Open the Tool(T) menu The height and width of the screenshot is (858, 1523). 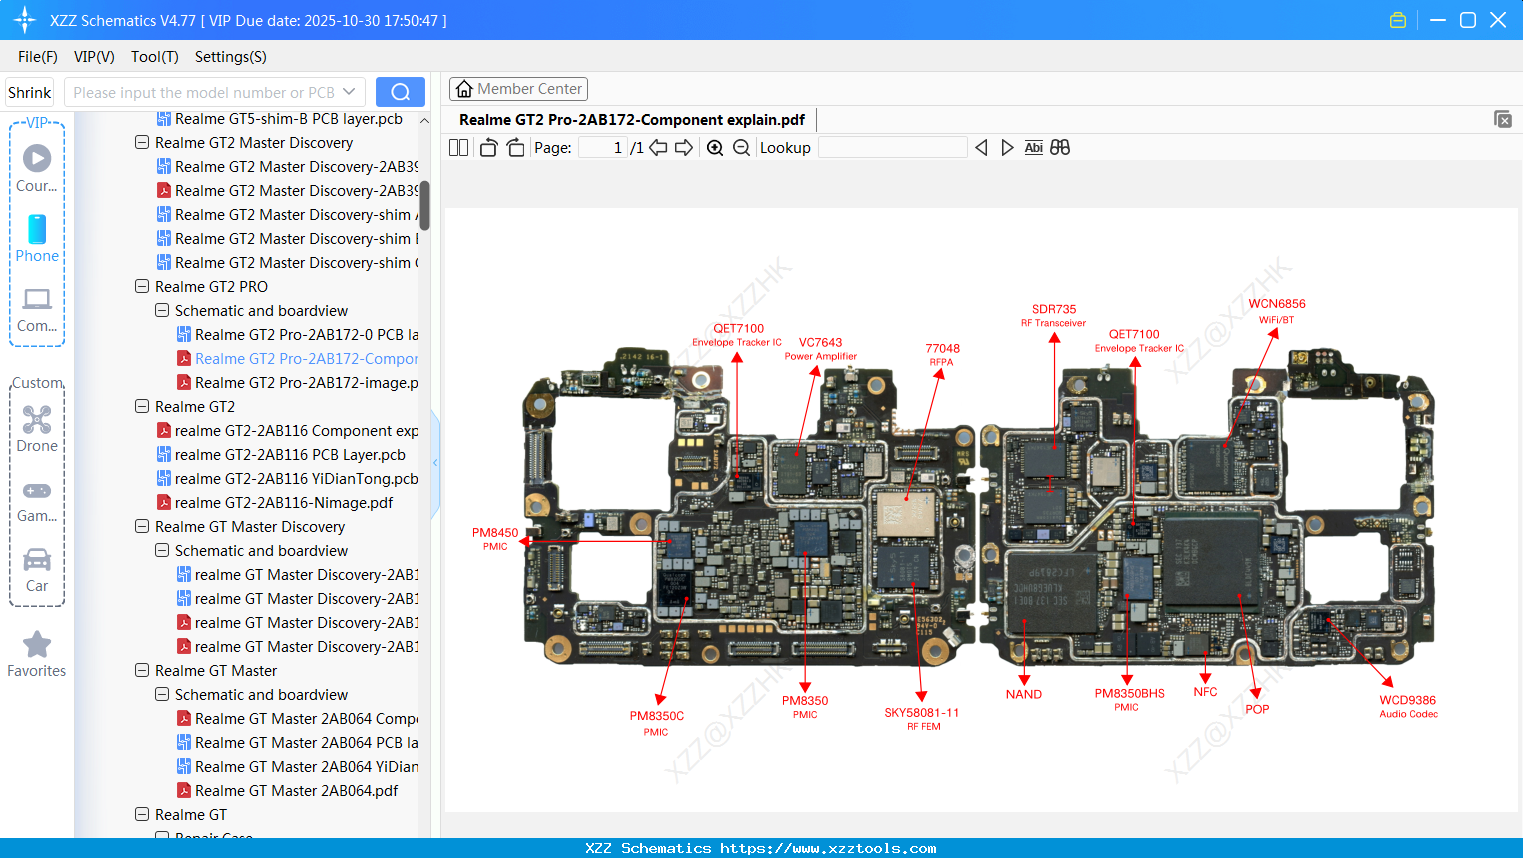pos(155,57)
